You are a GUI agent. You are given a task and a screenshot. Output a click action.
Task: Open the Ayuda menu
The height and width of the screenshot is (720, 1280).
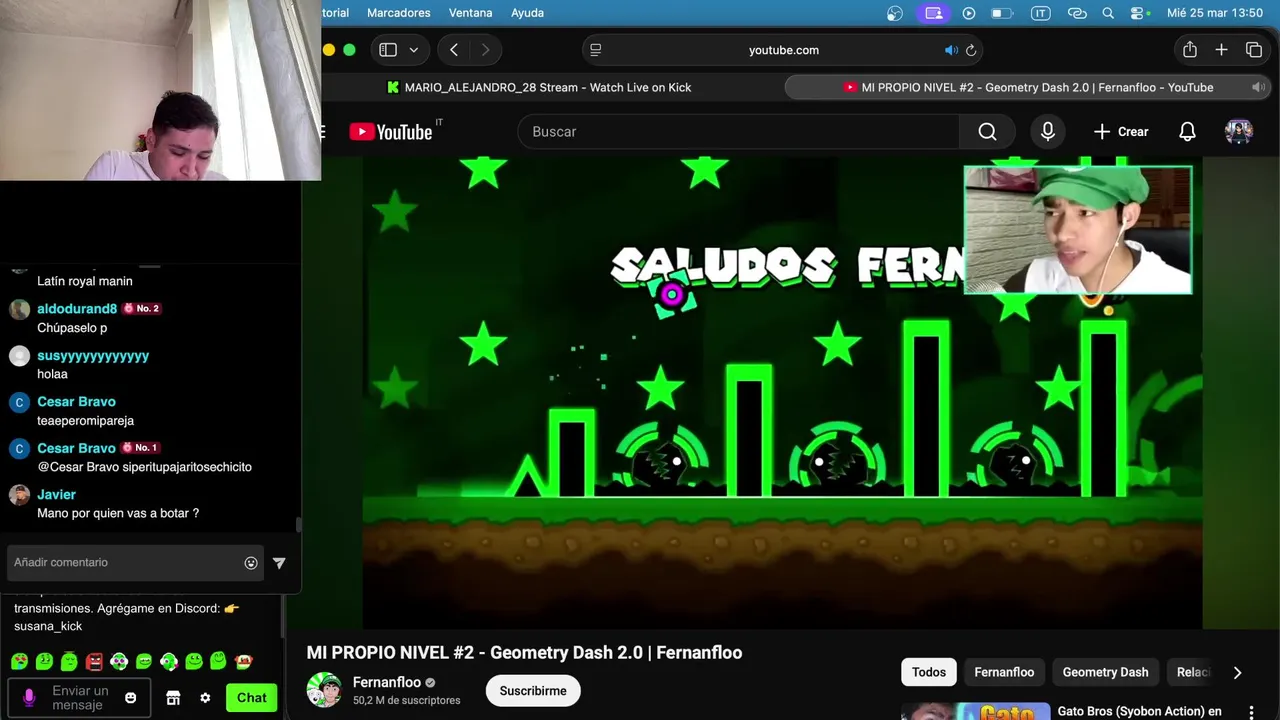click(x=528, y=13)
